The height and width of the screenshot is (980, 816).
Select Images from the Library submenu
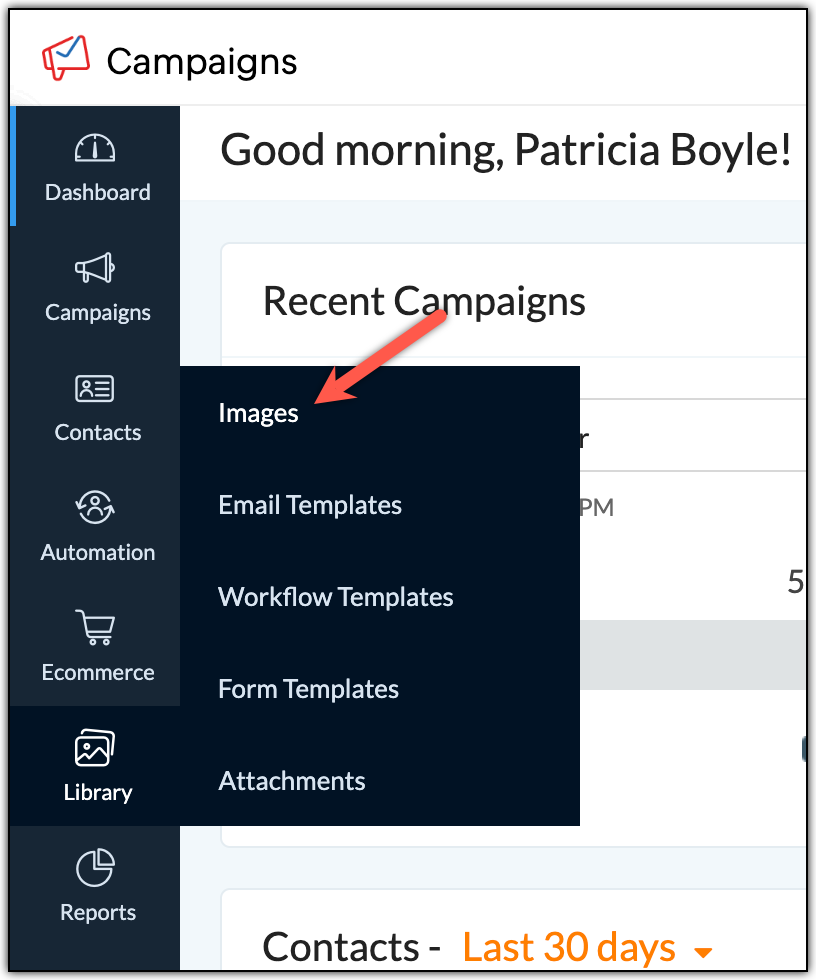(258, 413)
